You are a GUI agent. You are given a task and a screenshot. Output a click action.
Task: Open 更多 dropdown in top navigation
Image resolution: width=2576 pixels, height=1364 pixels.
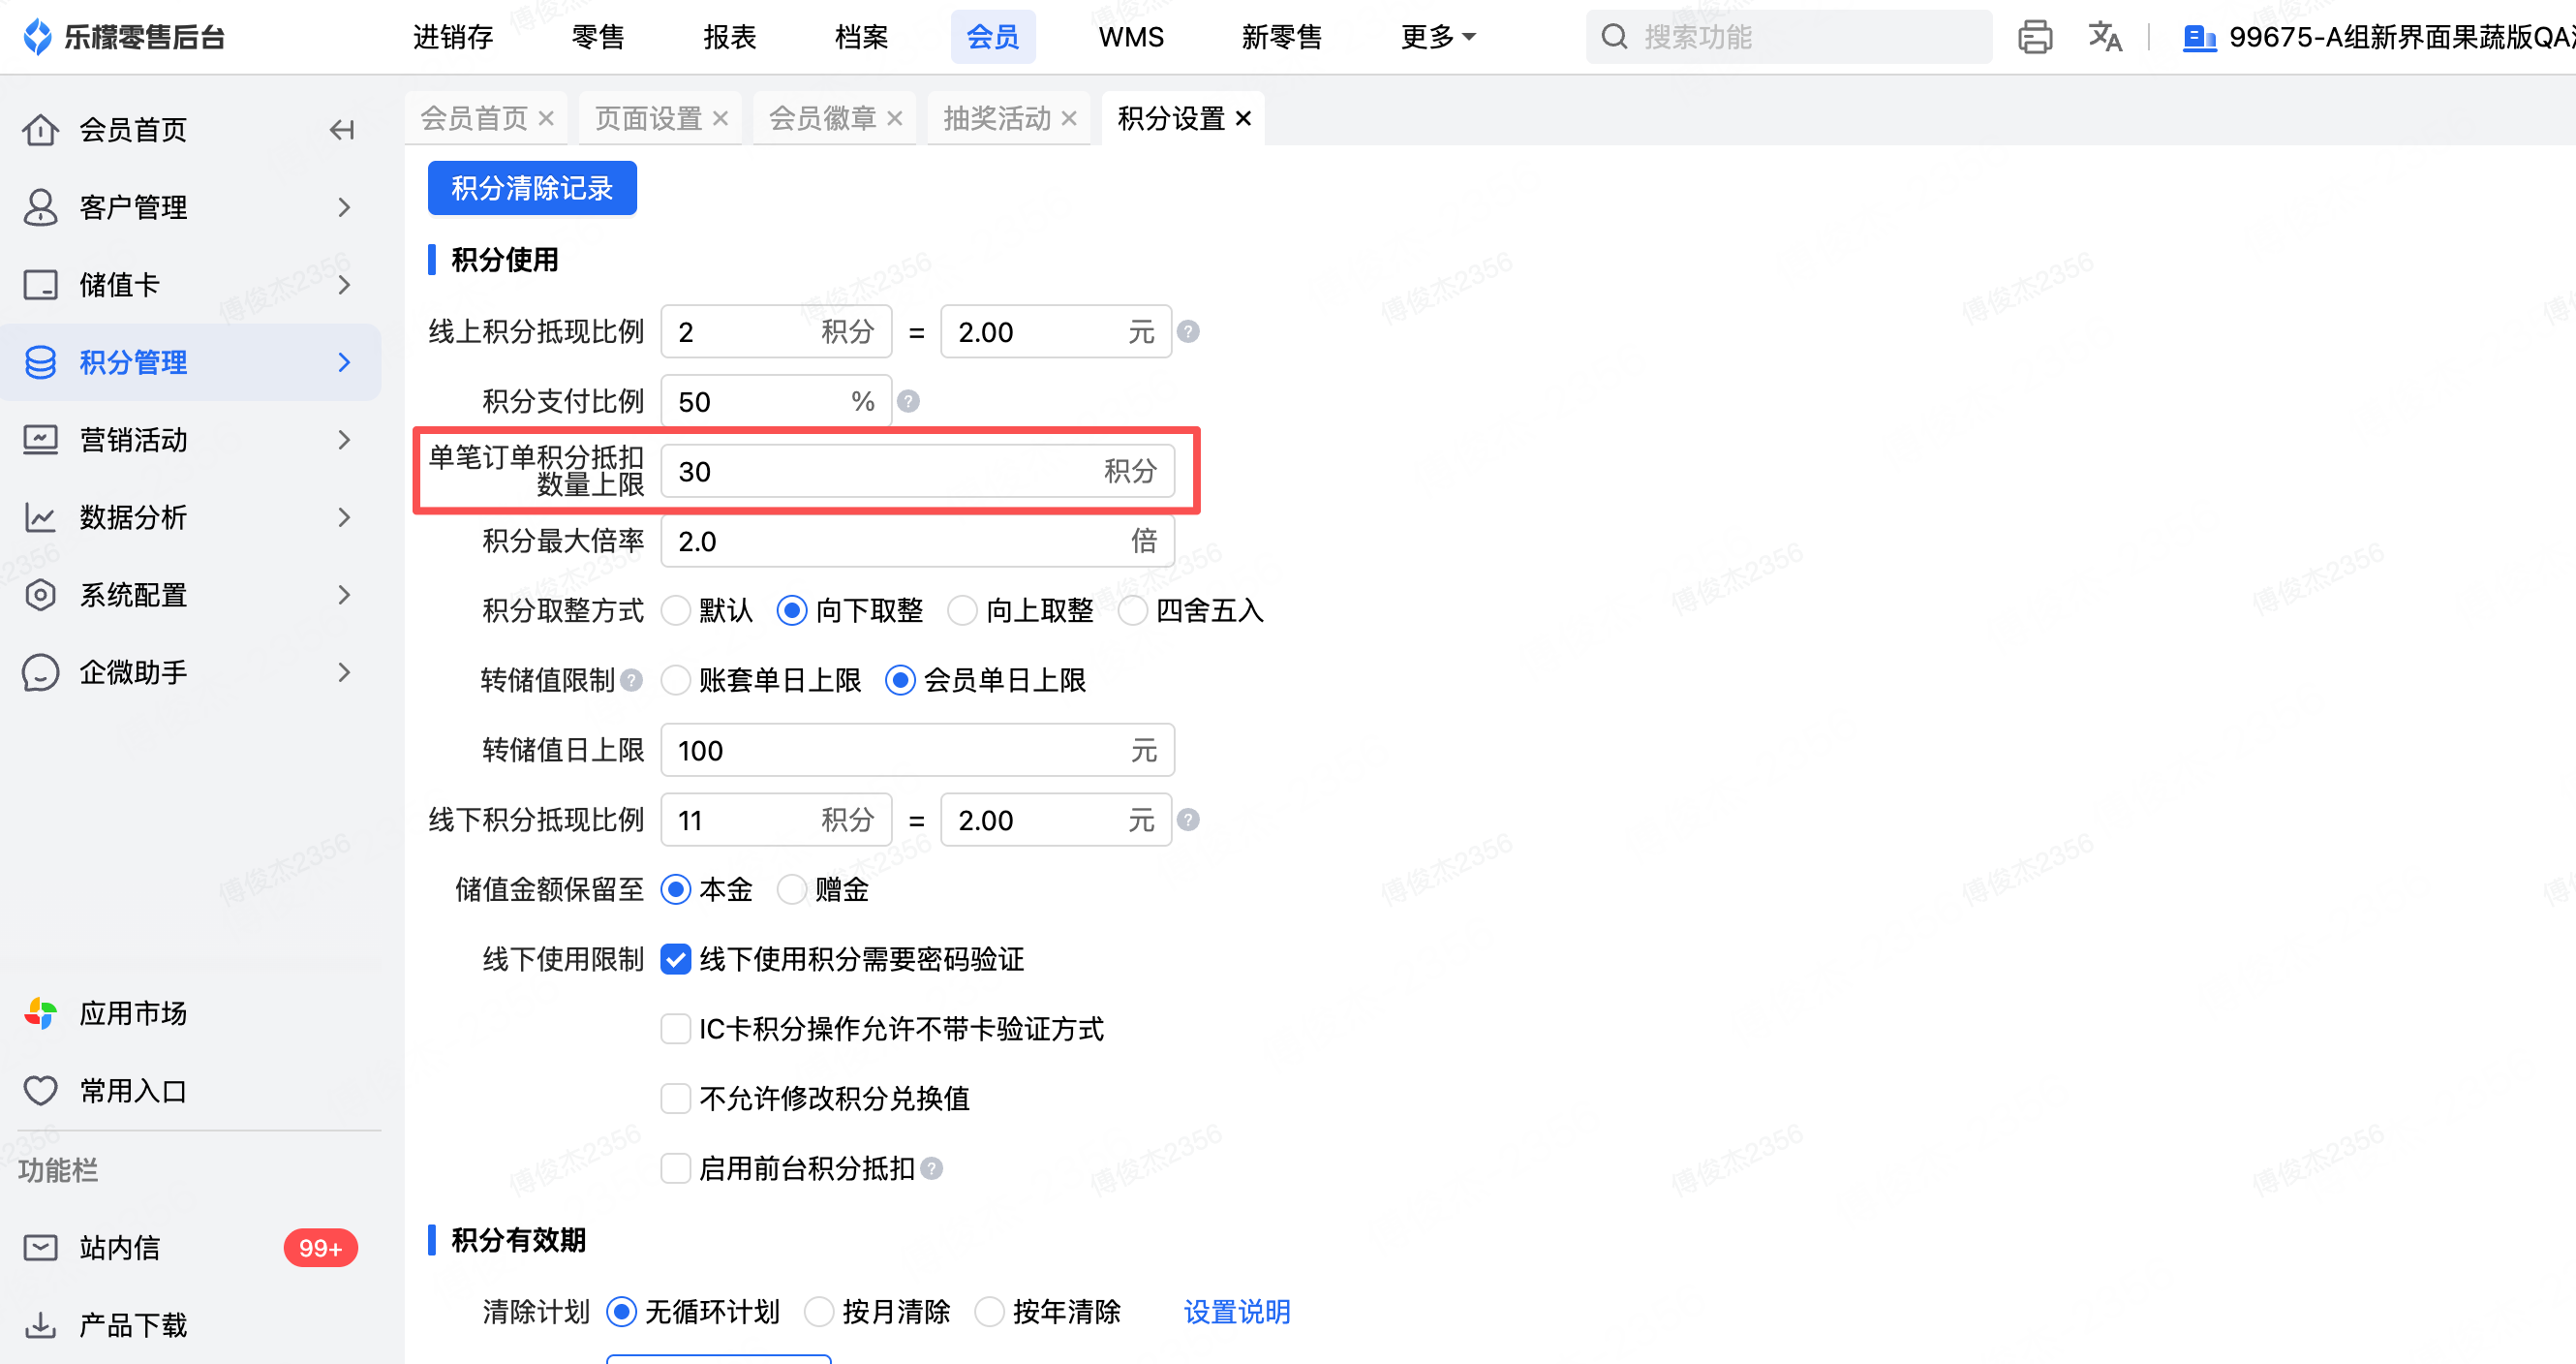coord(1436,37)
